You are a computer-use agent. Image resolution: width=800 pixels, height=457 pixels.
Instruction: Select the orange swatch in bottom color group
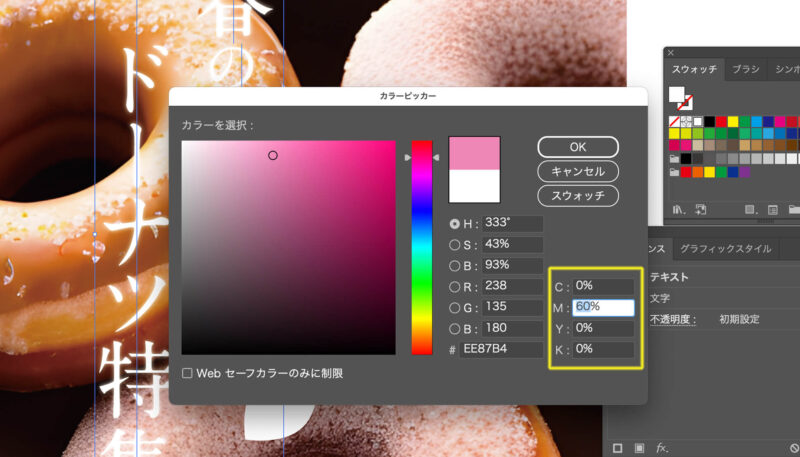coord(698,172)
